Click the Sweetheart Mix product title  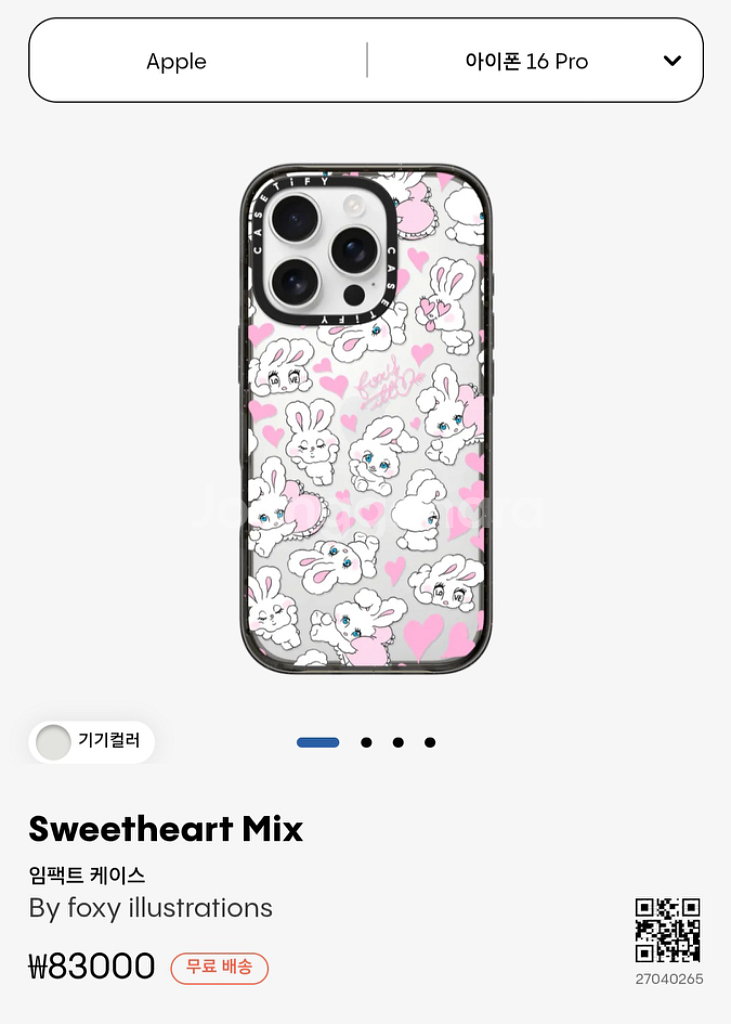tap(166, 829)
